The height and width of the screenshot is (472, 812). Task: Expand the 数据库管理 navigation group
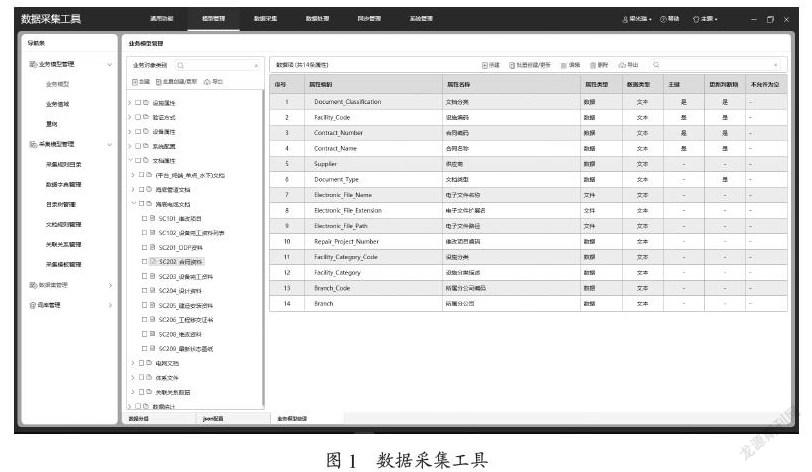pos(110,285)
